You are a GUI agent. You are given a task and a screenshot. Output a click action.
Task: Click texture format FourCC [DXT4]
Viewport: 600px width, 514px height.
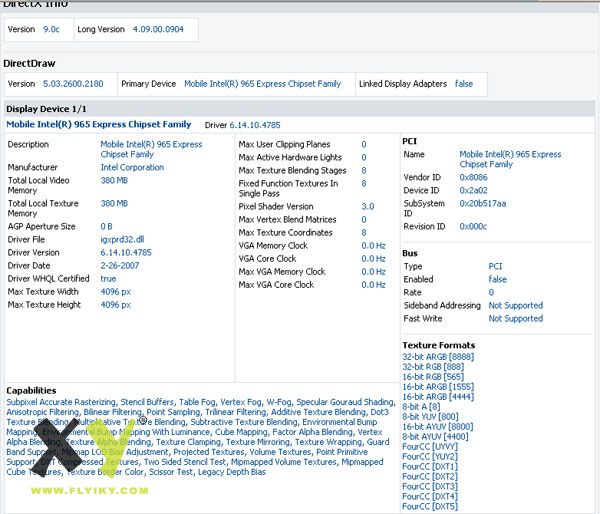tap(430, 496)
